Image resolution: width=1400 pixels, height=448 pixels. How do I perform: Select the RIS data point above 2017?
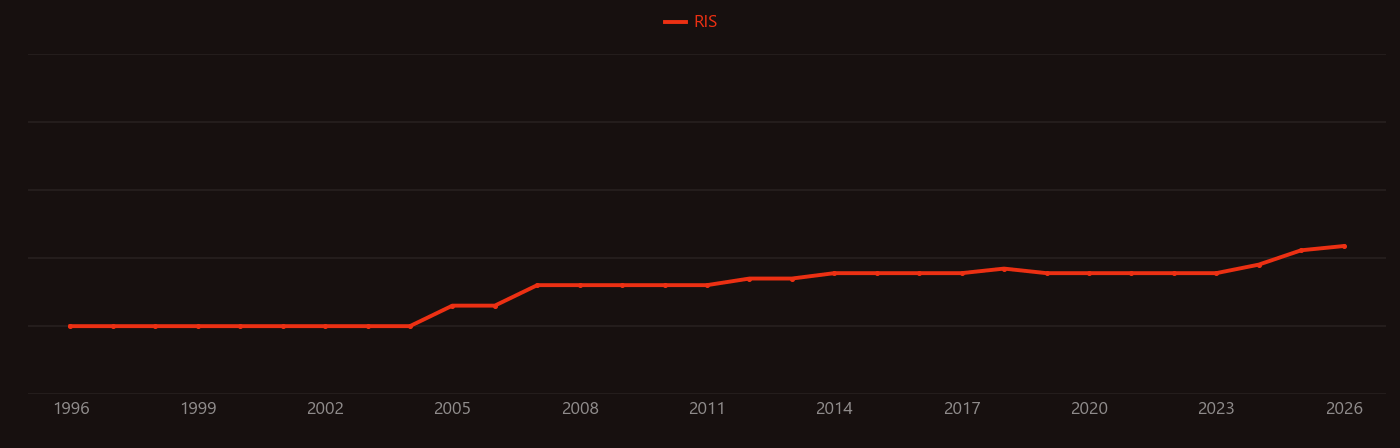coord(962,273)
